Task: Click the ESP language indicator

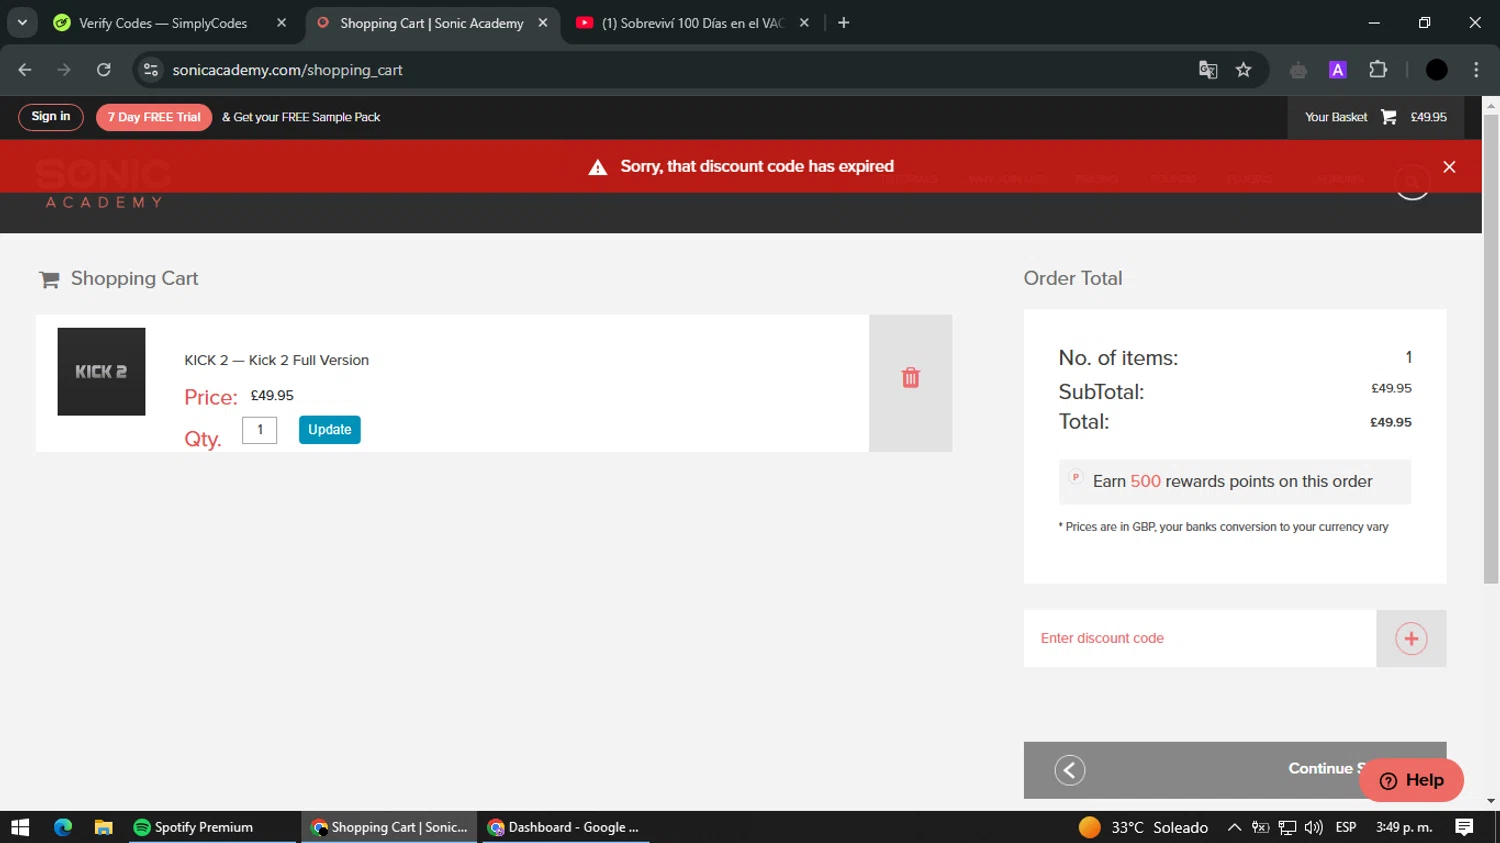Action: (1346, 827)
